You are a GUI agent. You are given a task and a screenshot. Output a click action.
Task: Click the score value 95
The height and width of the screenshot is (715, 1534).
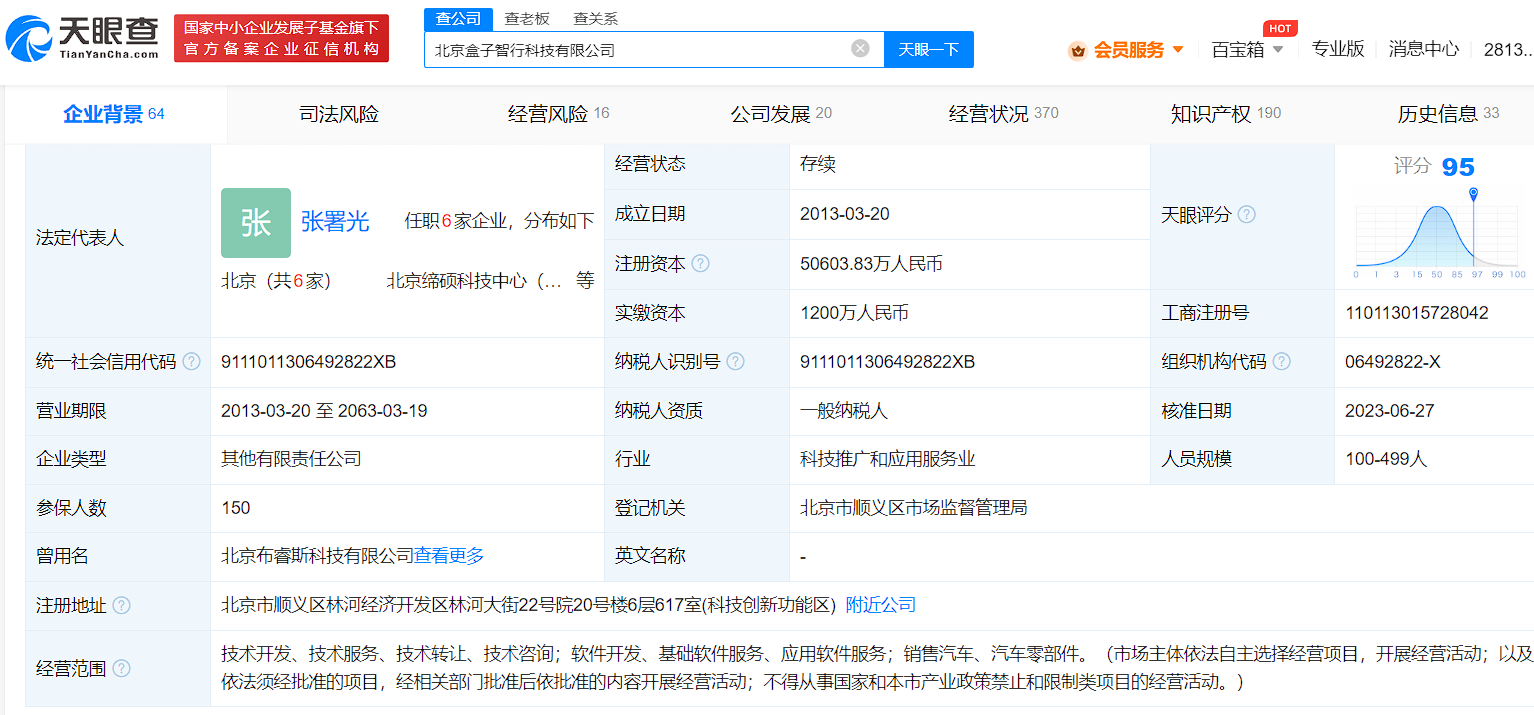[x=1458, y=167]
